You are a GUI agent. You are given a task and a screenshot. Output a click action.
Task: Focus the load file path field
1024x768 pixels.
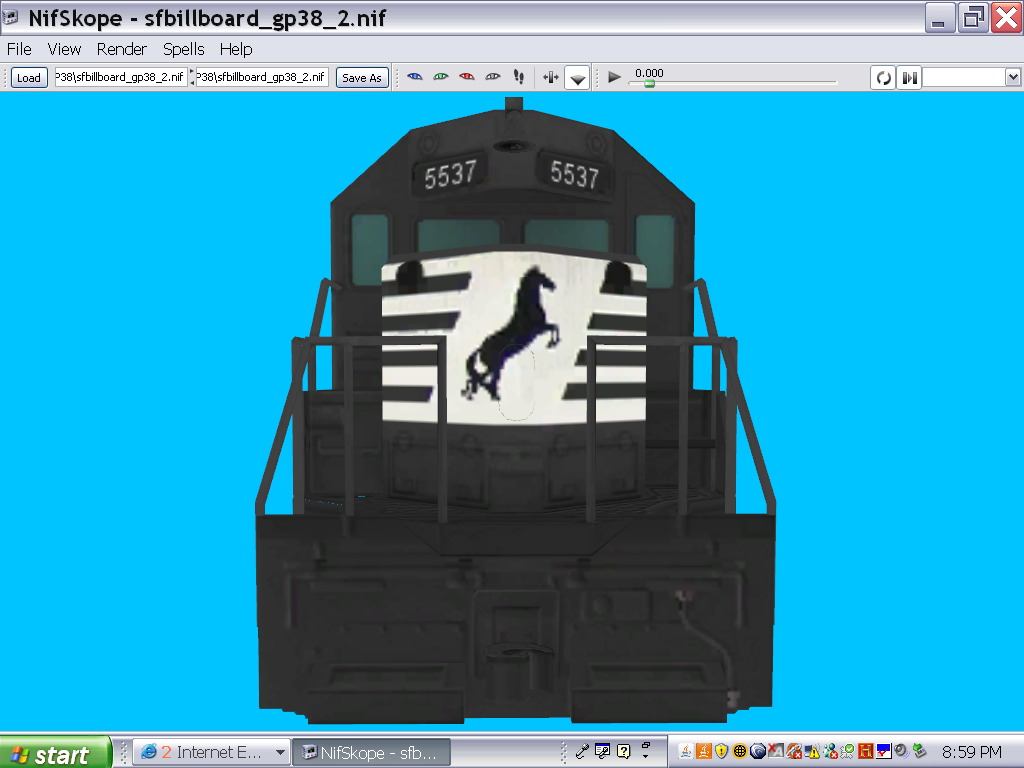pyautogui.click(x=121, y=77)
